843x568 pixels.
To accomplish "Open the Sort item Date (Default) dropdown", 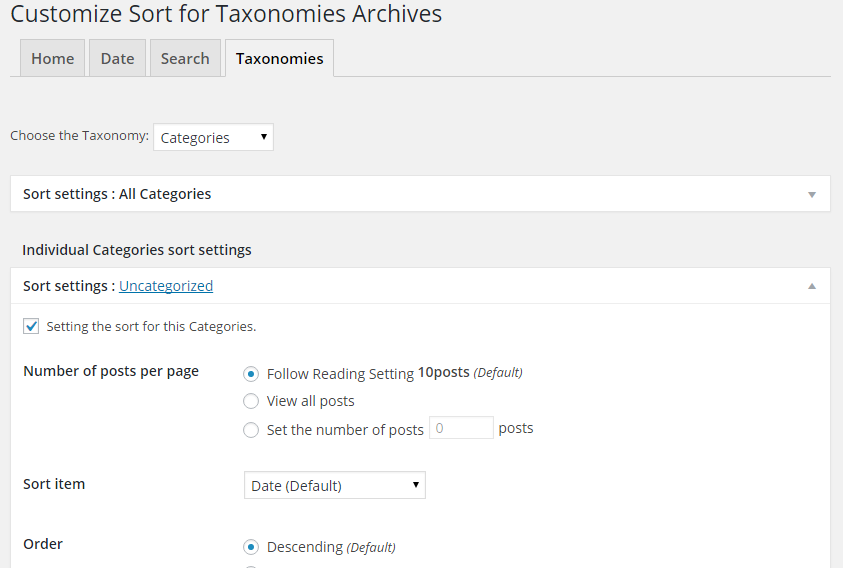I will tap(334, 486).
